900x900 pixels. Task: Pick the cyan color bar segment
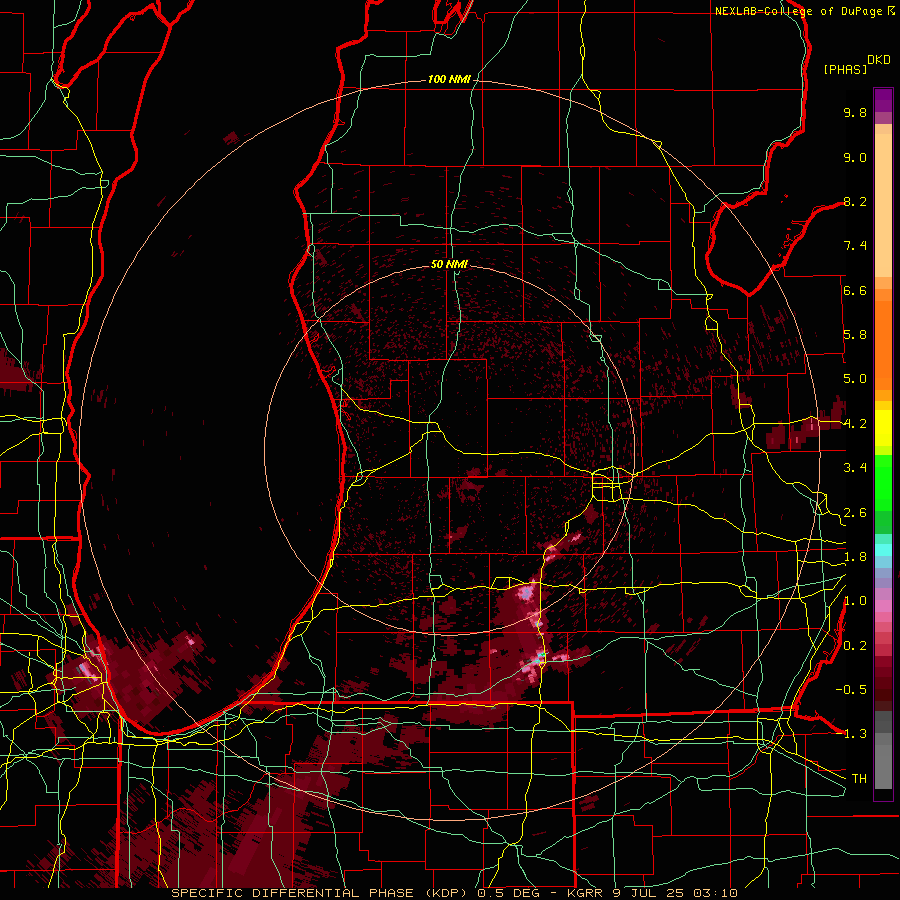point(883,550)
